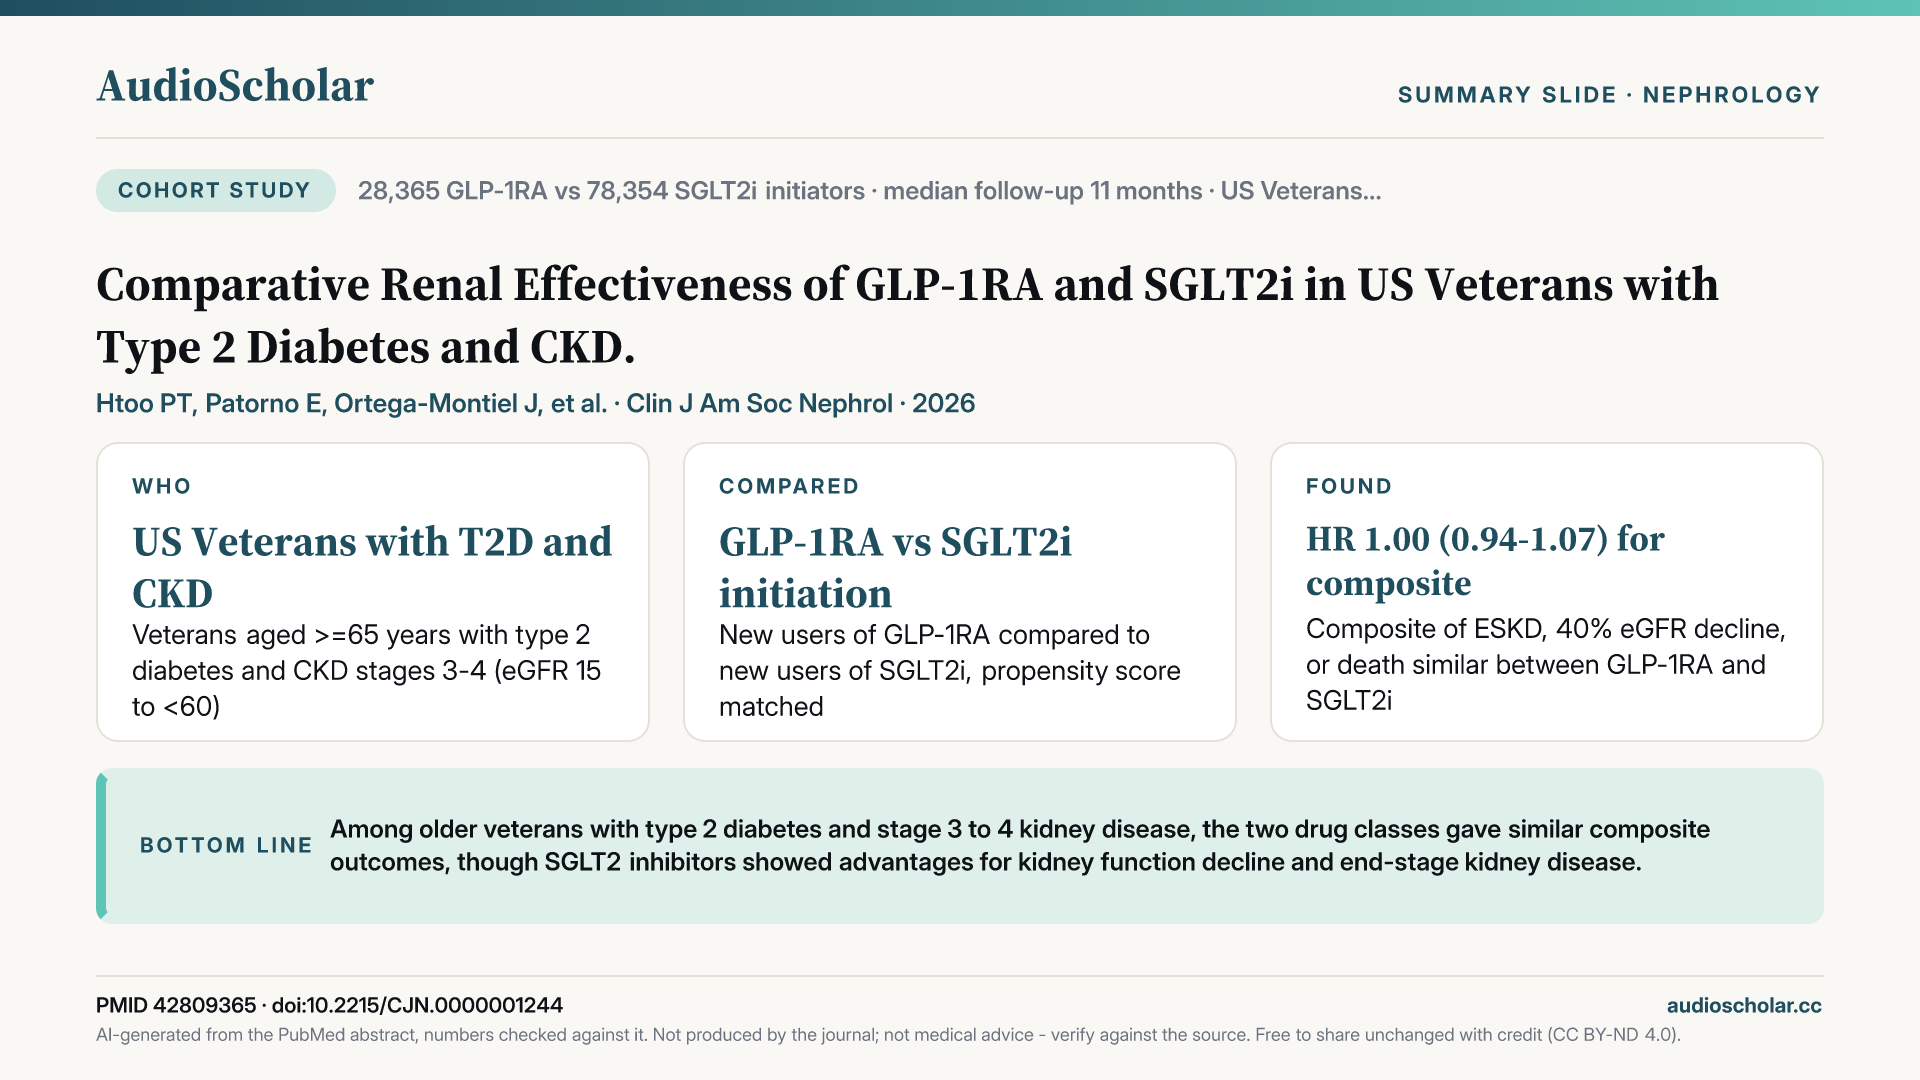Click the heading 'US Veterans with T2D and CKD'
The image size is (1920, 1080).
pyautogui.click(x=372, y=567)
